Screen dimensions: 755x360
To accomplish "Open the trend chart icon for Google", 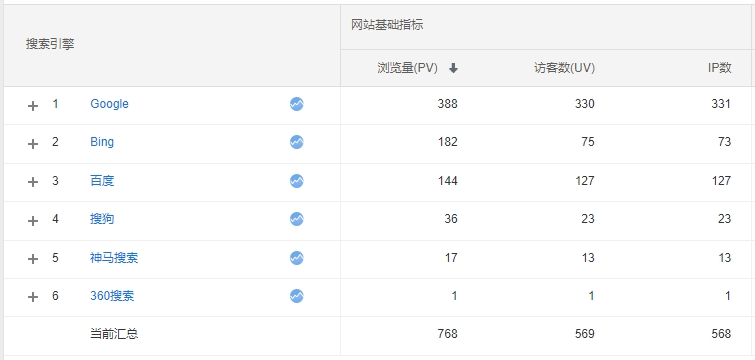I will click(297, 104).
